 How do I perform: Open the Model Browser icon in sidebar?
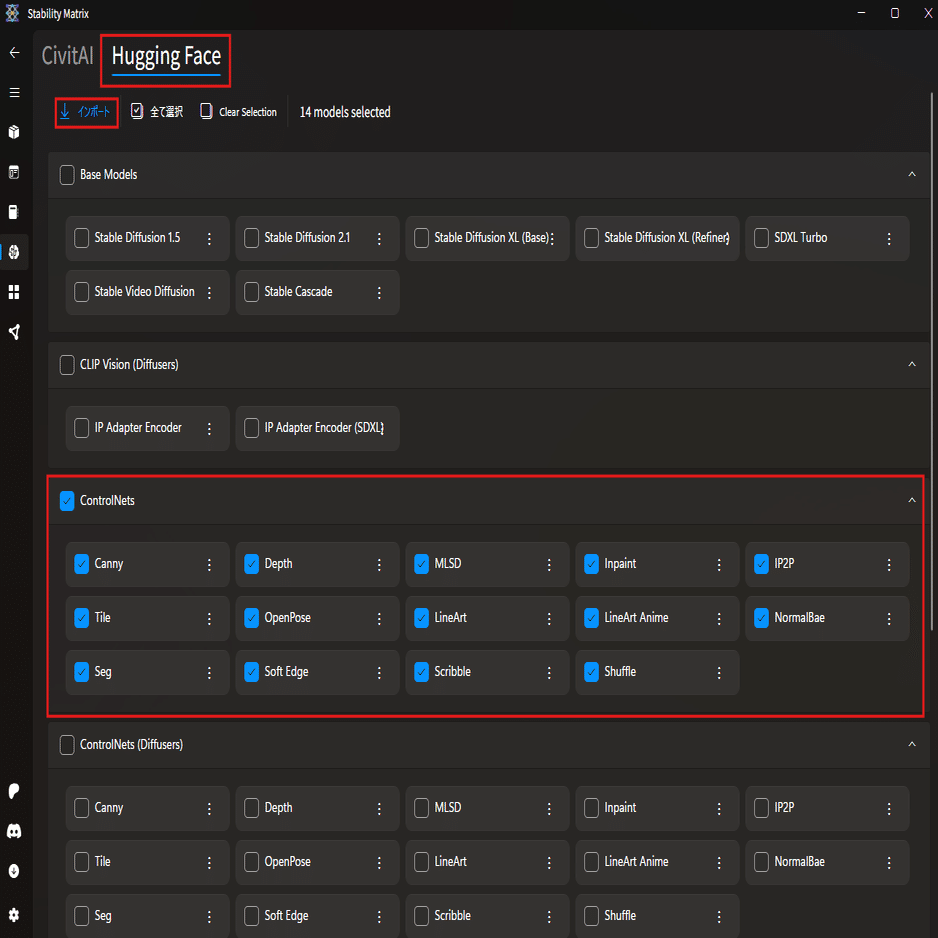point(14,252)
